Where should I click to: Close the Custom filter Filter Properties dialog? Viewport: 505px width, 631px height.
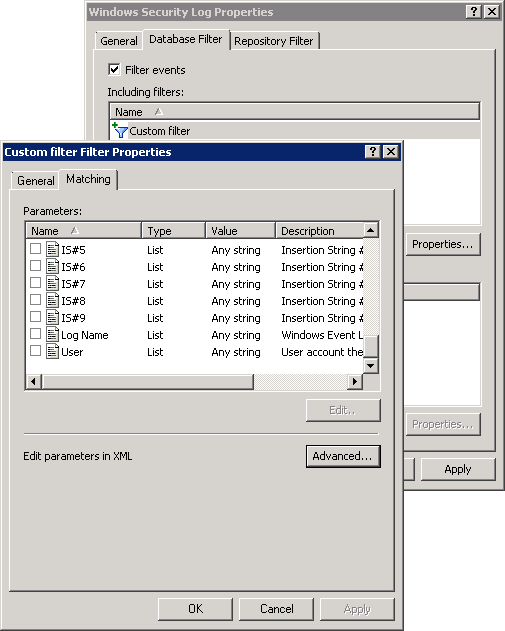(391, 152)
